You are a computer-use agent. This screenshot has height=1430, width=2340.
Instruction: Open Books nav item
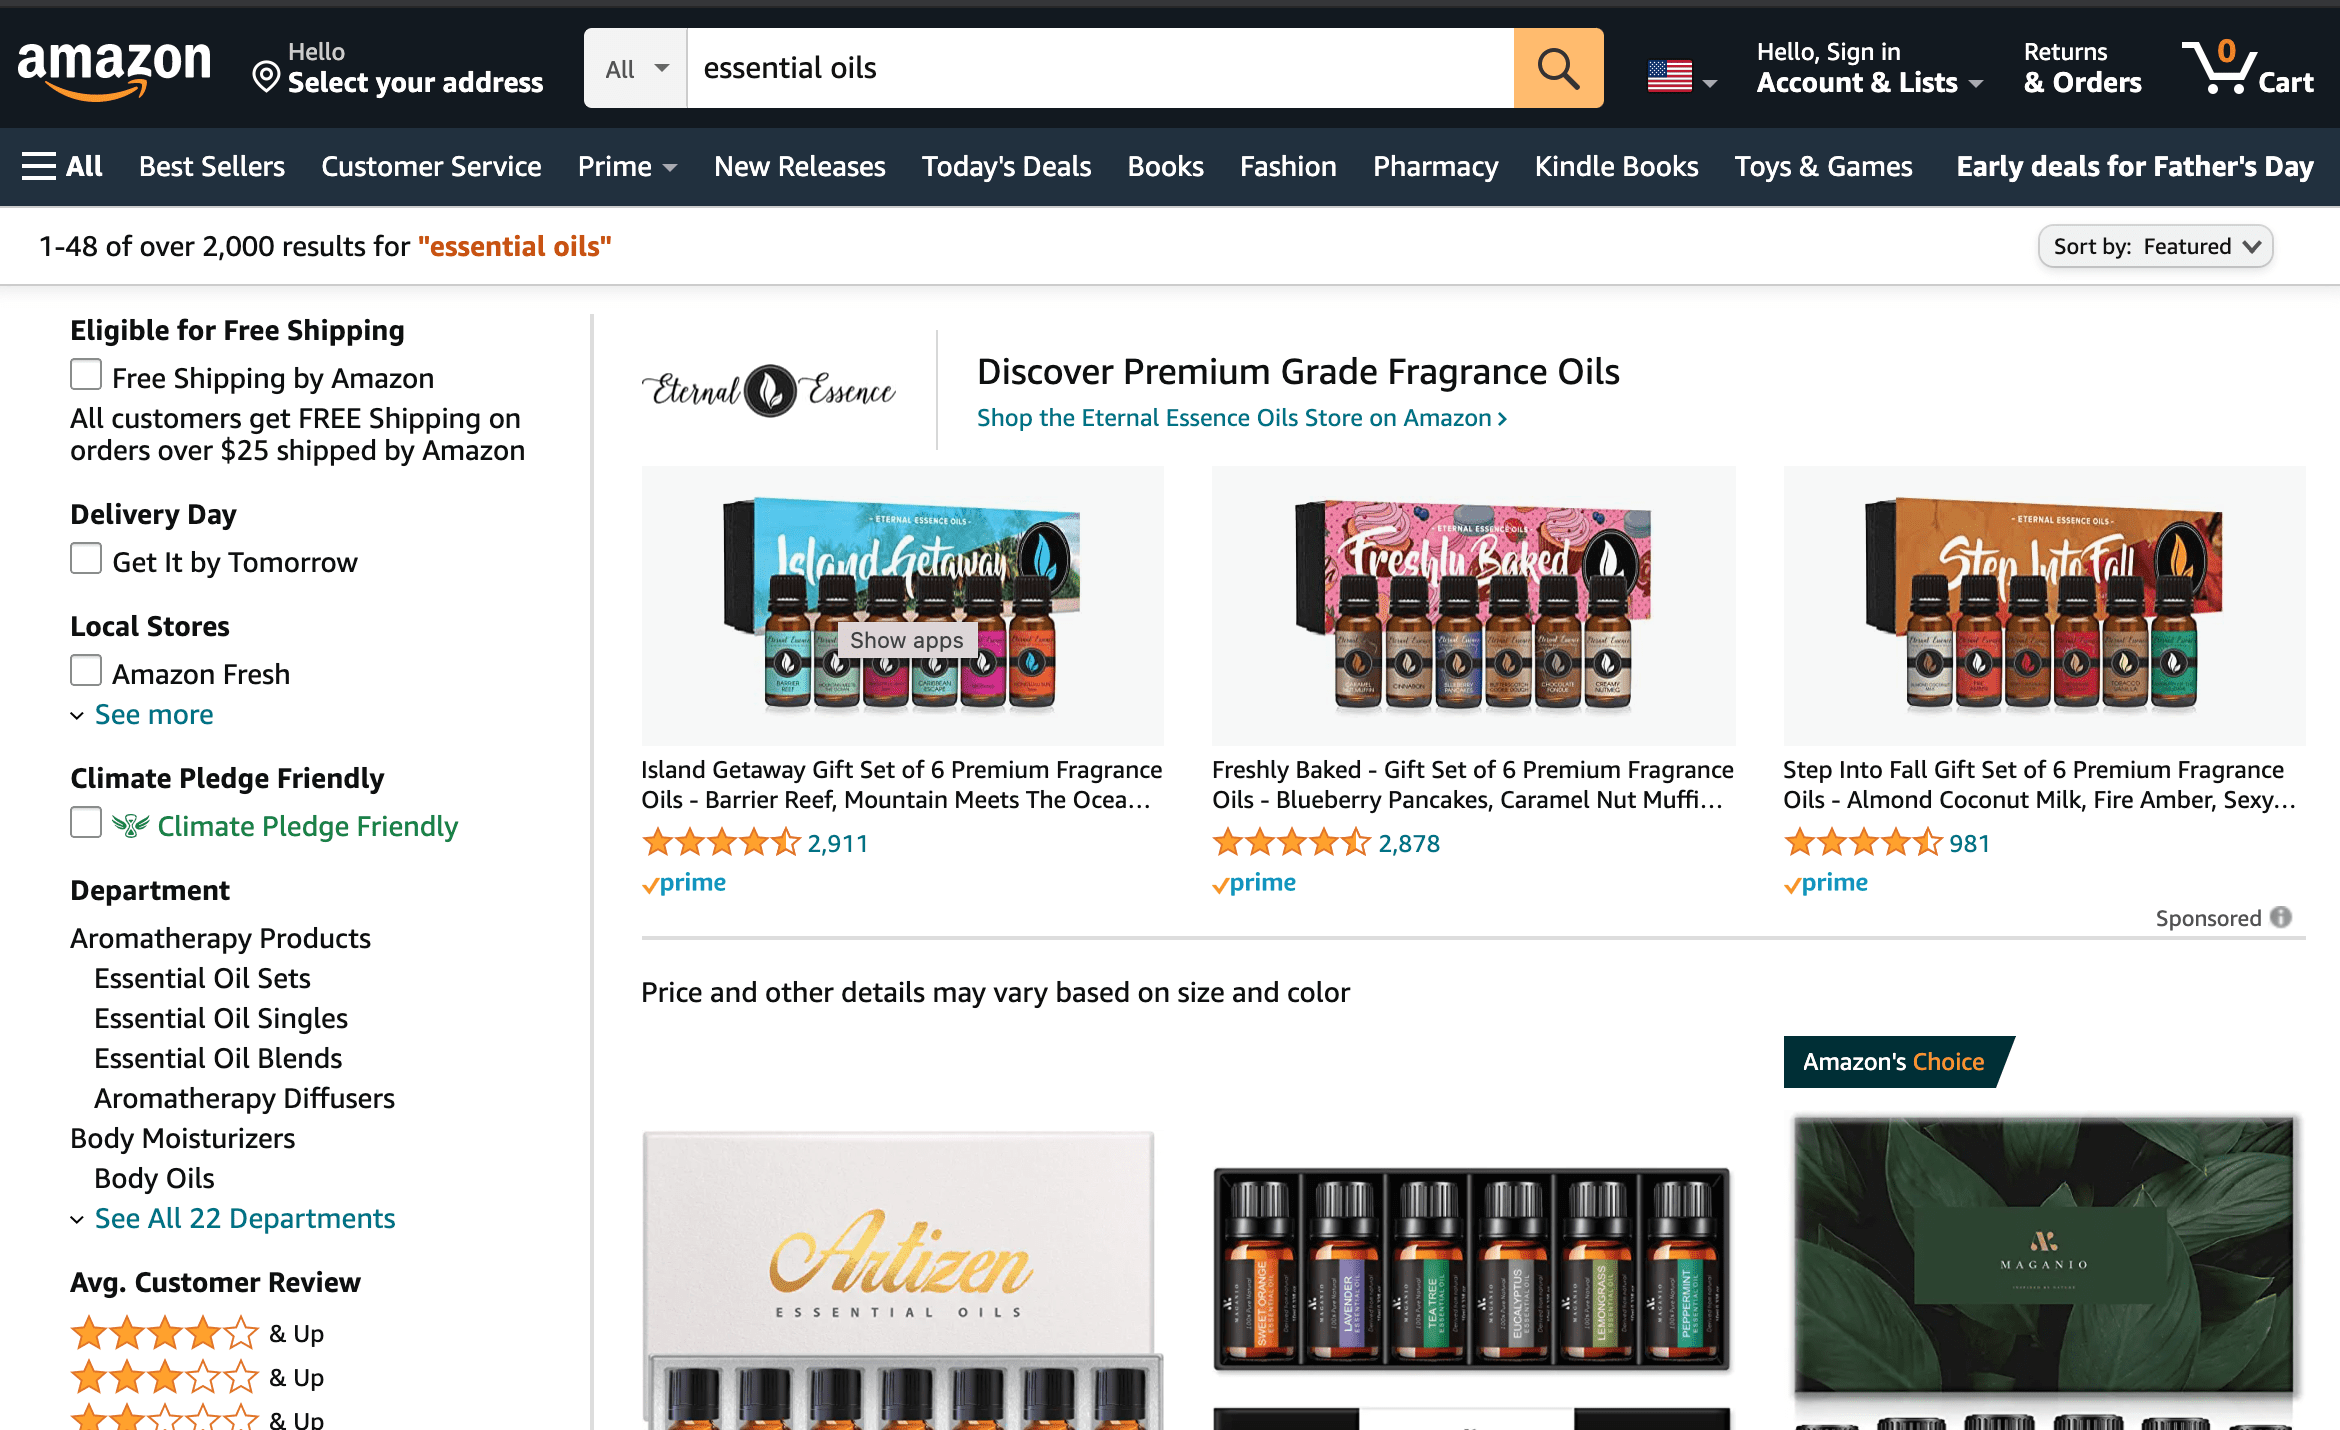pos(1165,166)
